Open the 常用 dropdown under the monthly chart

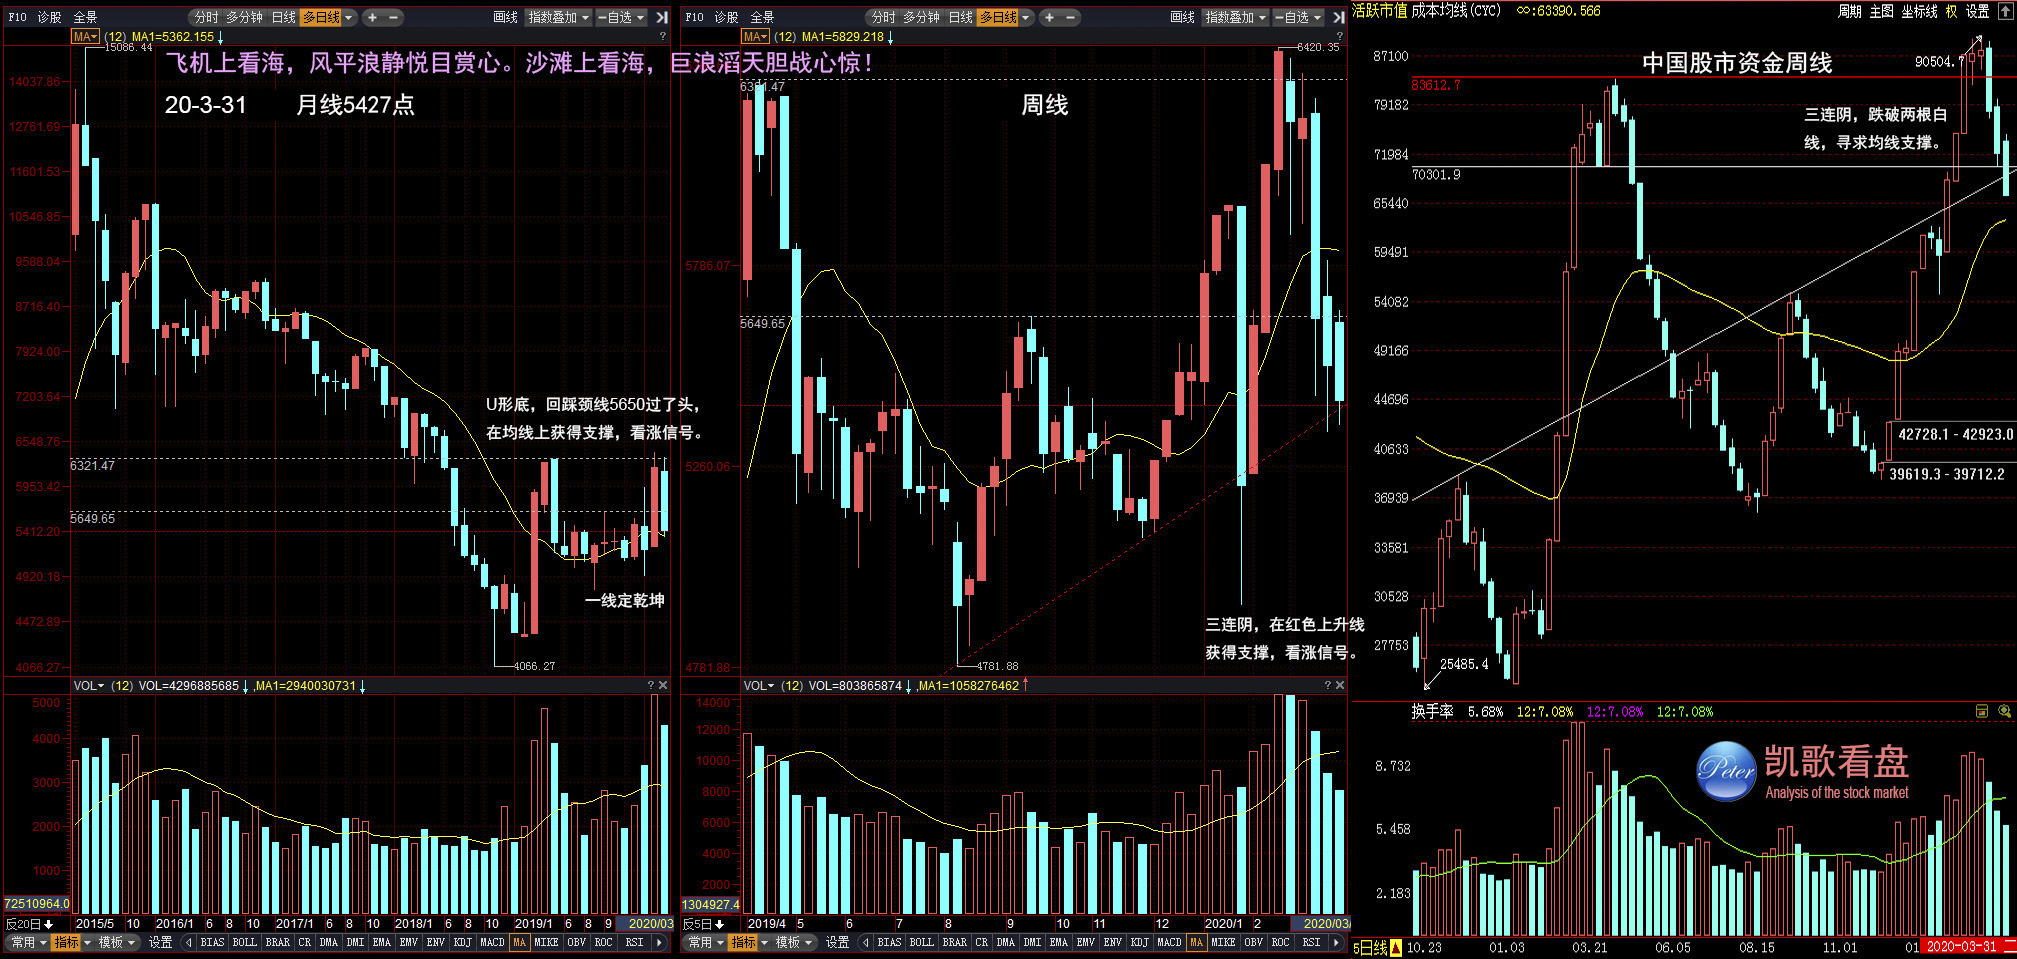(x=28, y=942)
